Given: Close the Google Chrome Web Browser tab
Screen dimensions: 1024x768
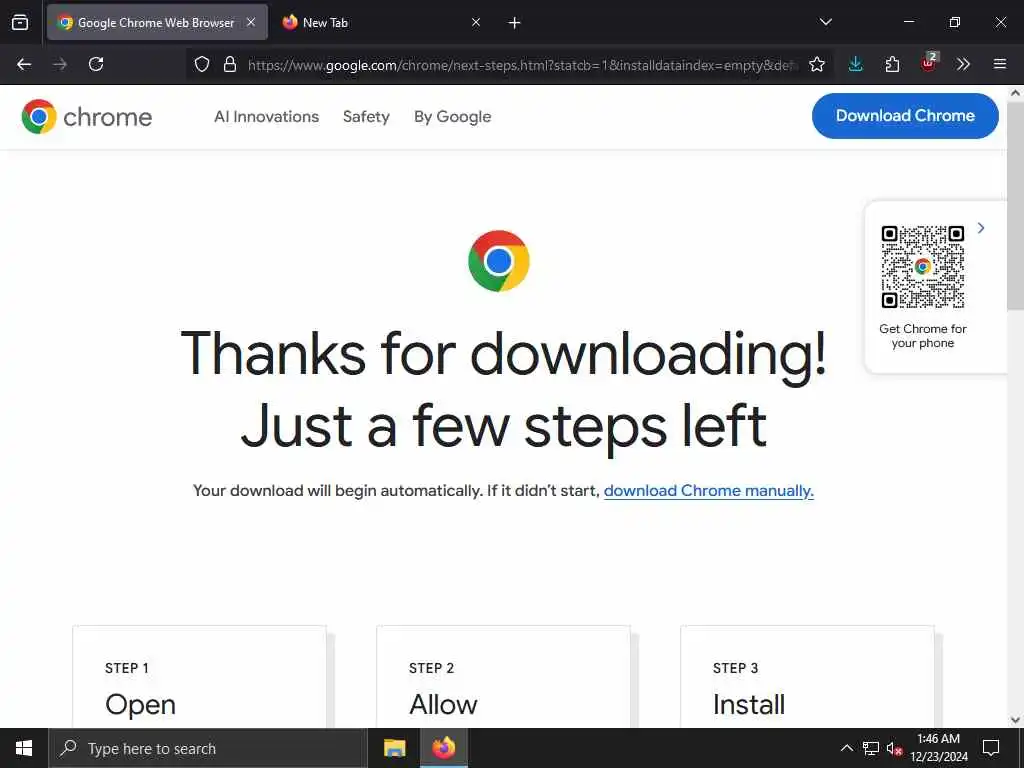Looking at the screenshot, I should [251, 22].
